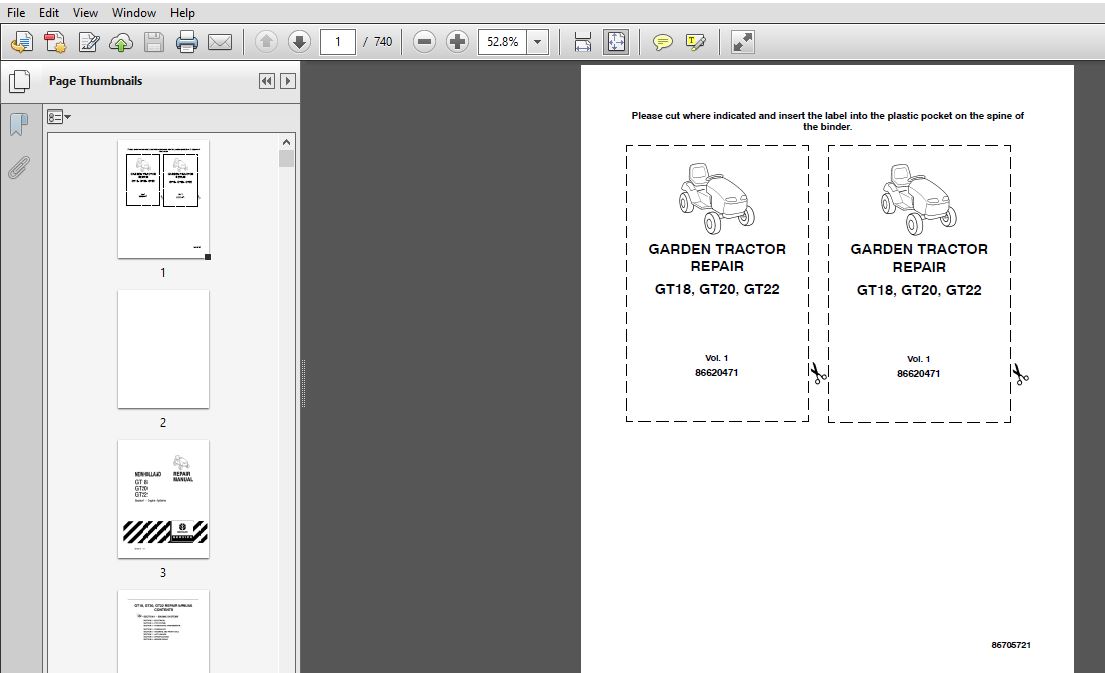Viewport: 1105px width, 673px height.
Task: Open the zoom level dropdown arrow
Action: [538, 42]
